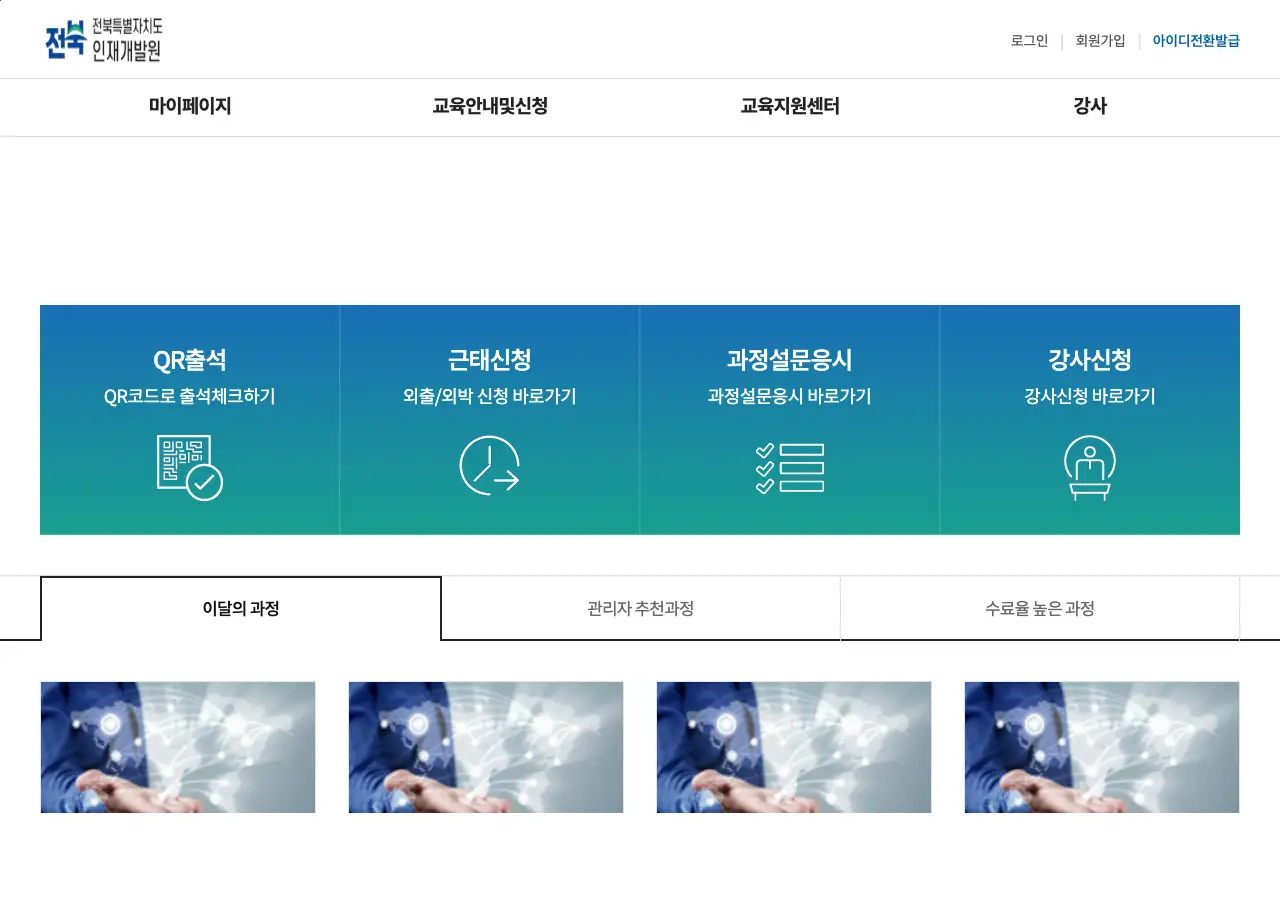Click the 회원가입 link

pos(1100,41)
